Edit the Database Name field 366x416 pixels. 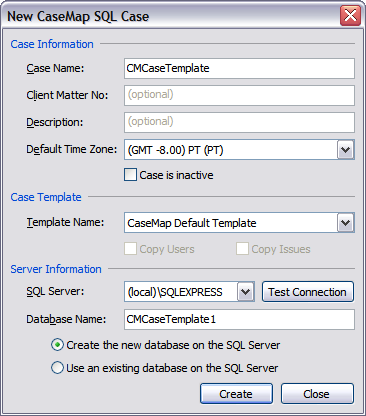(x=239, y=319)
